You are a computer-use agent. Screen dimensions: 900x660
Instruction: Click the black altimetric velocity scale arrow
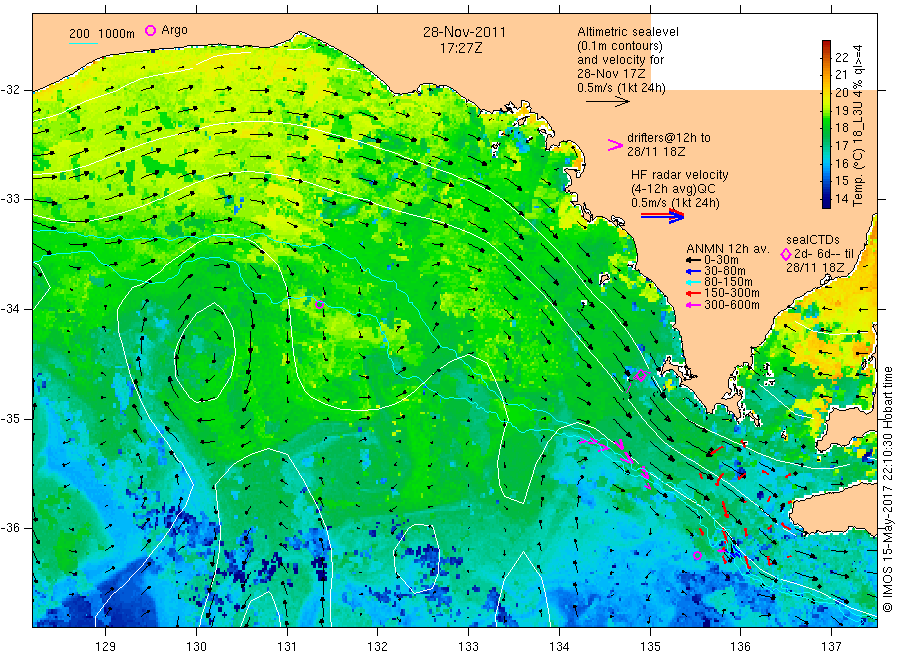pos(607,102)
